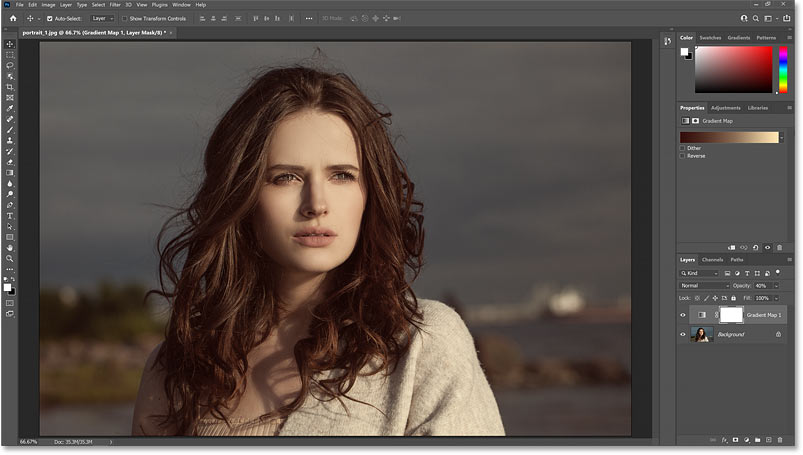The image size is (803, 455).
Task: Select the Brush tool
Action: coord(10,130)
